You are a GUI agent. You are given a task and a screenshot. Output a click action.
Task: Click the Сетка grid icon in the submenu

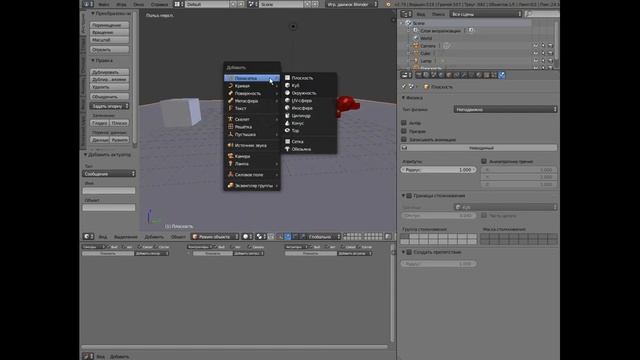[287, 141]
